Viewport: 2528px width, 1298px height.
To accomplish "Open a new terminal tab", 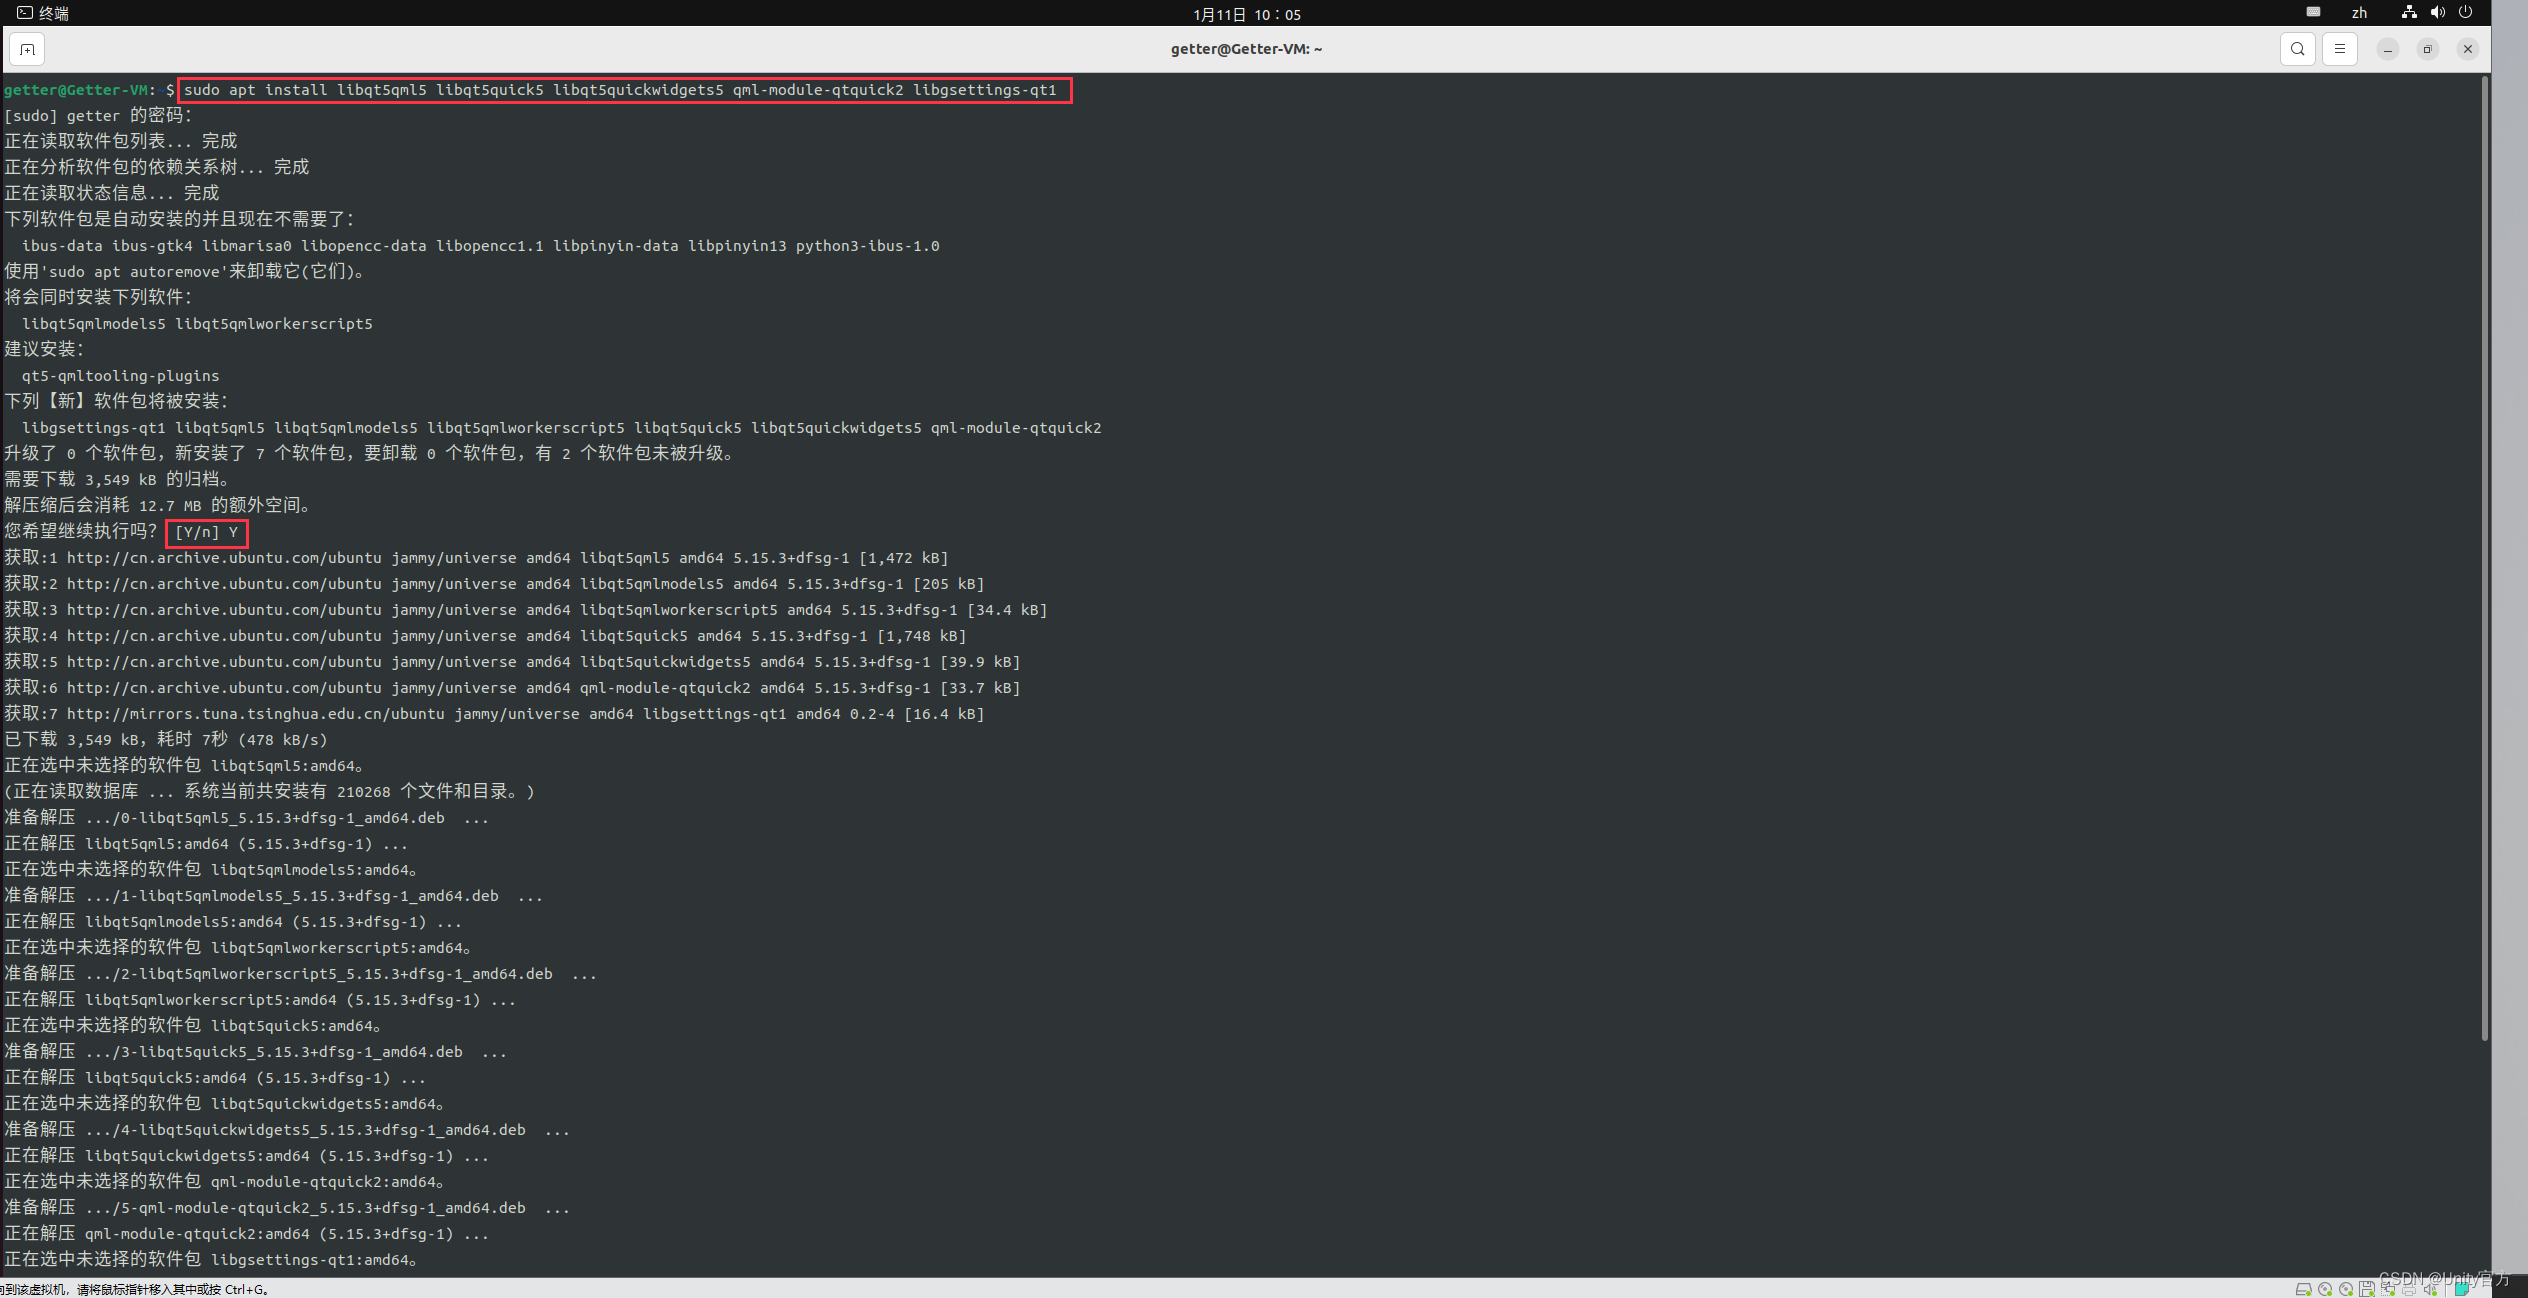I will point(27,49).
